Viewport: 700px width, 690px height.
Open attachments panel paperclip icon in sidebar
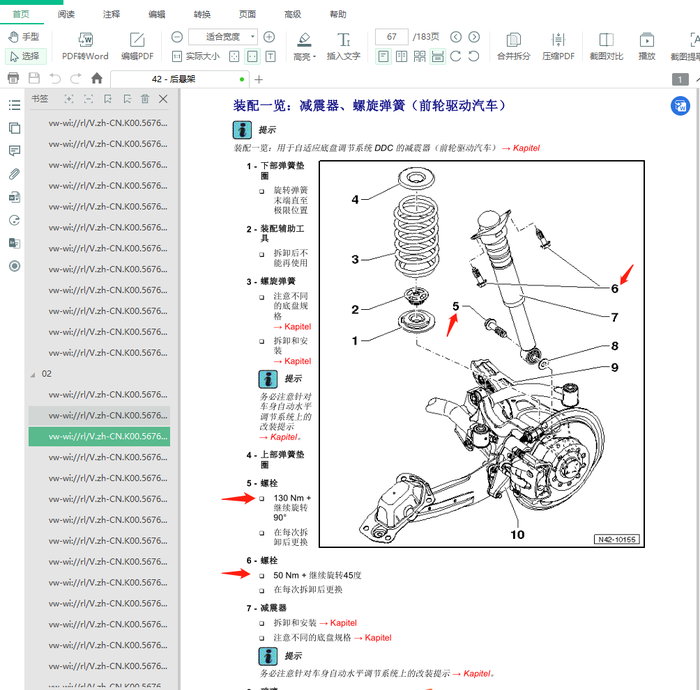click(14, 174)
